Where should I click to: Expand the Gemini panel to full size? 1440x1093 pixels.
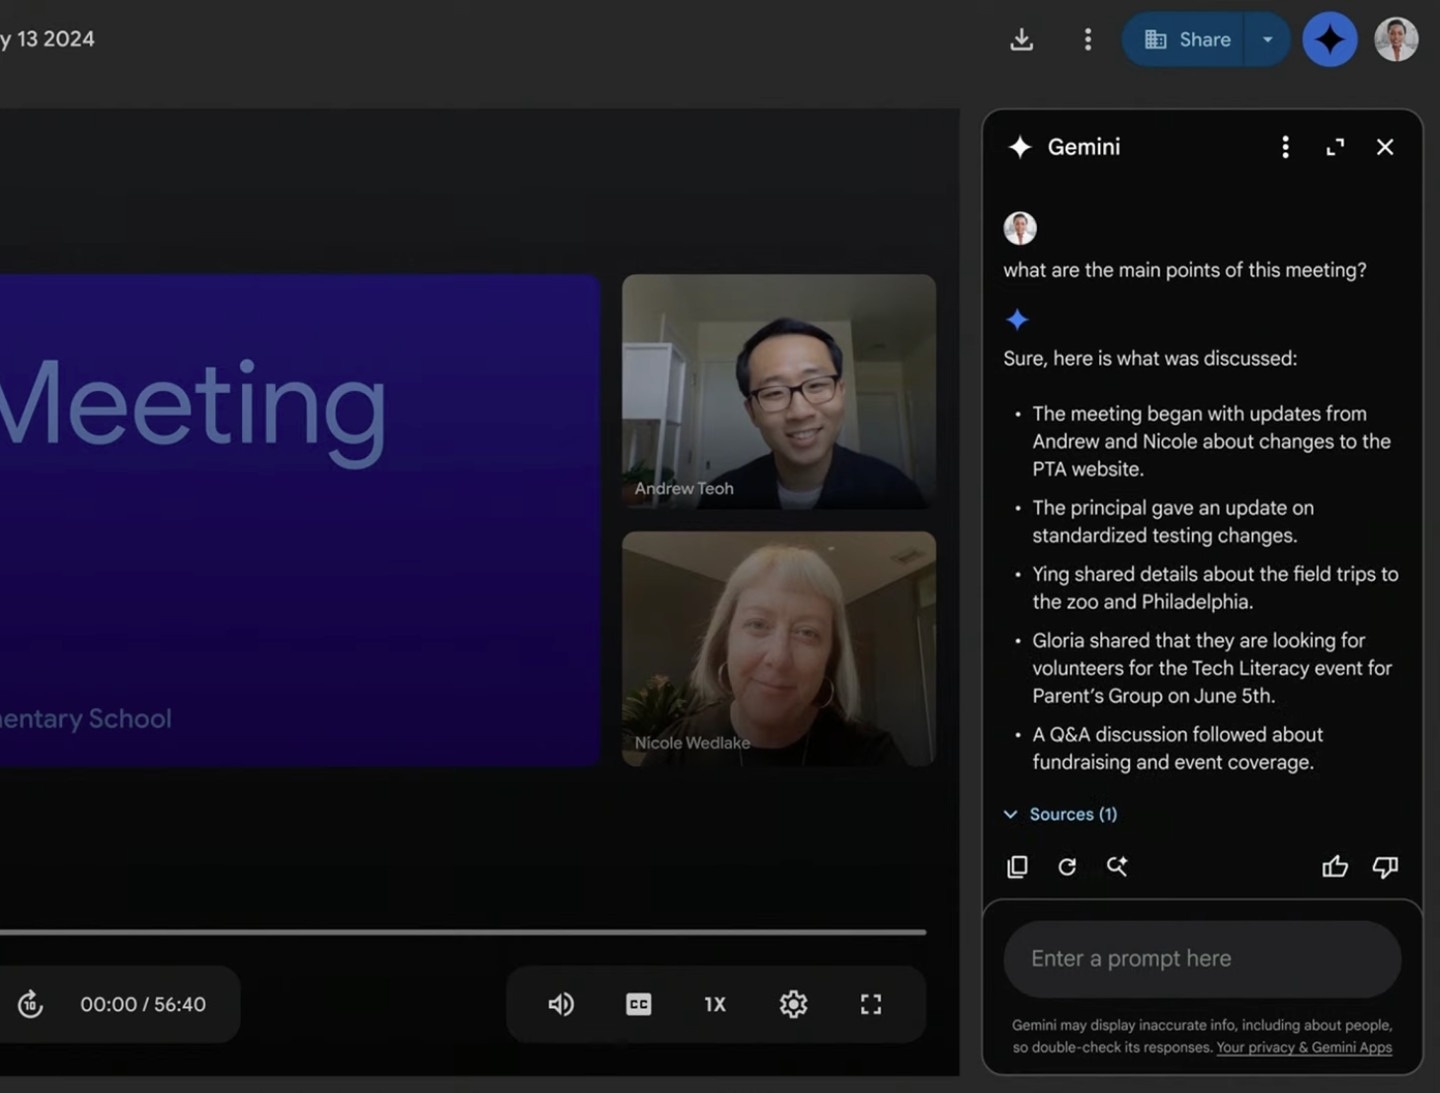tap(1335, 148)
